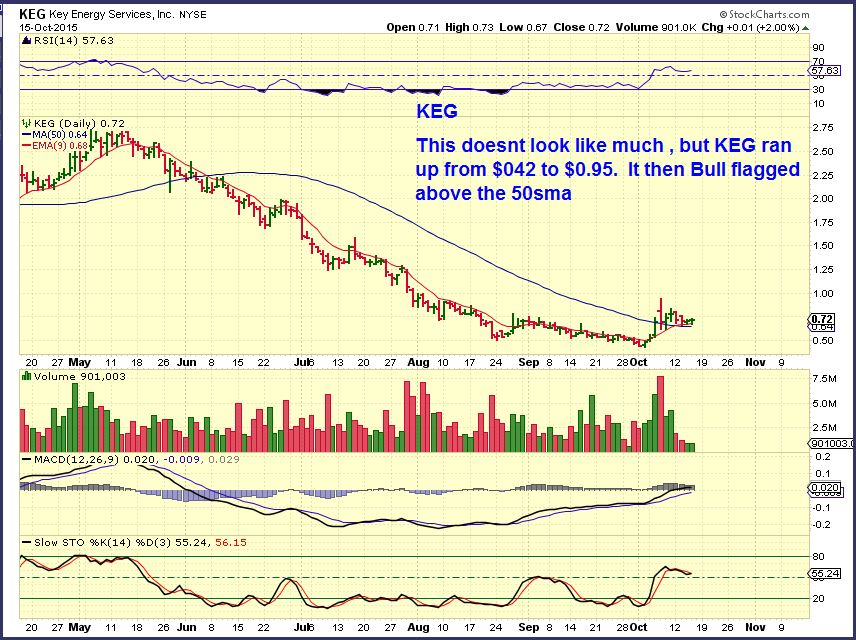The height and width of the screenshot is (640, 856).
Task: Click the up arrow after Chg +0.01 (+2.00%)
Action: coord(806,28)
